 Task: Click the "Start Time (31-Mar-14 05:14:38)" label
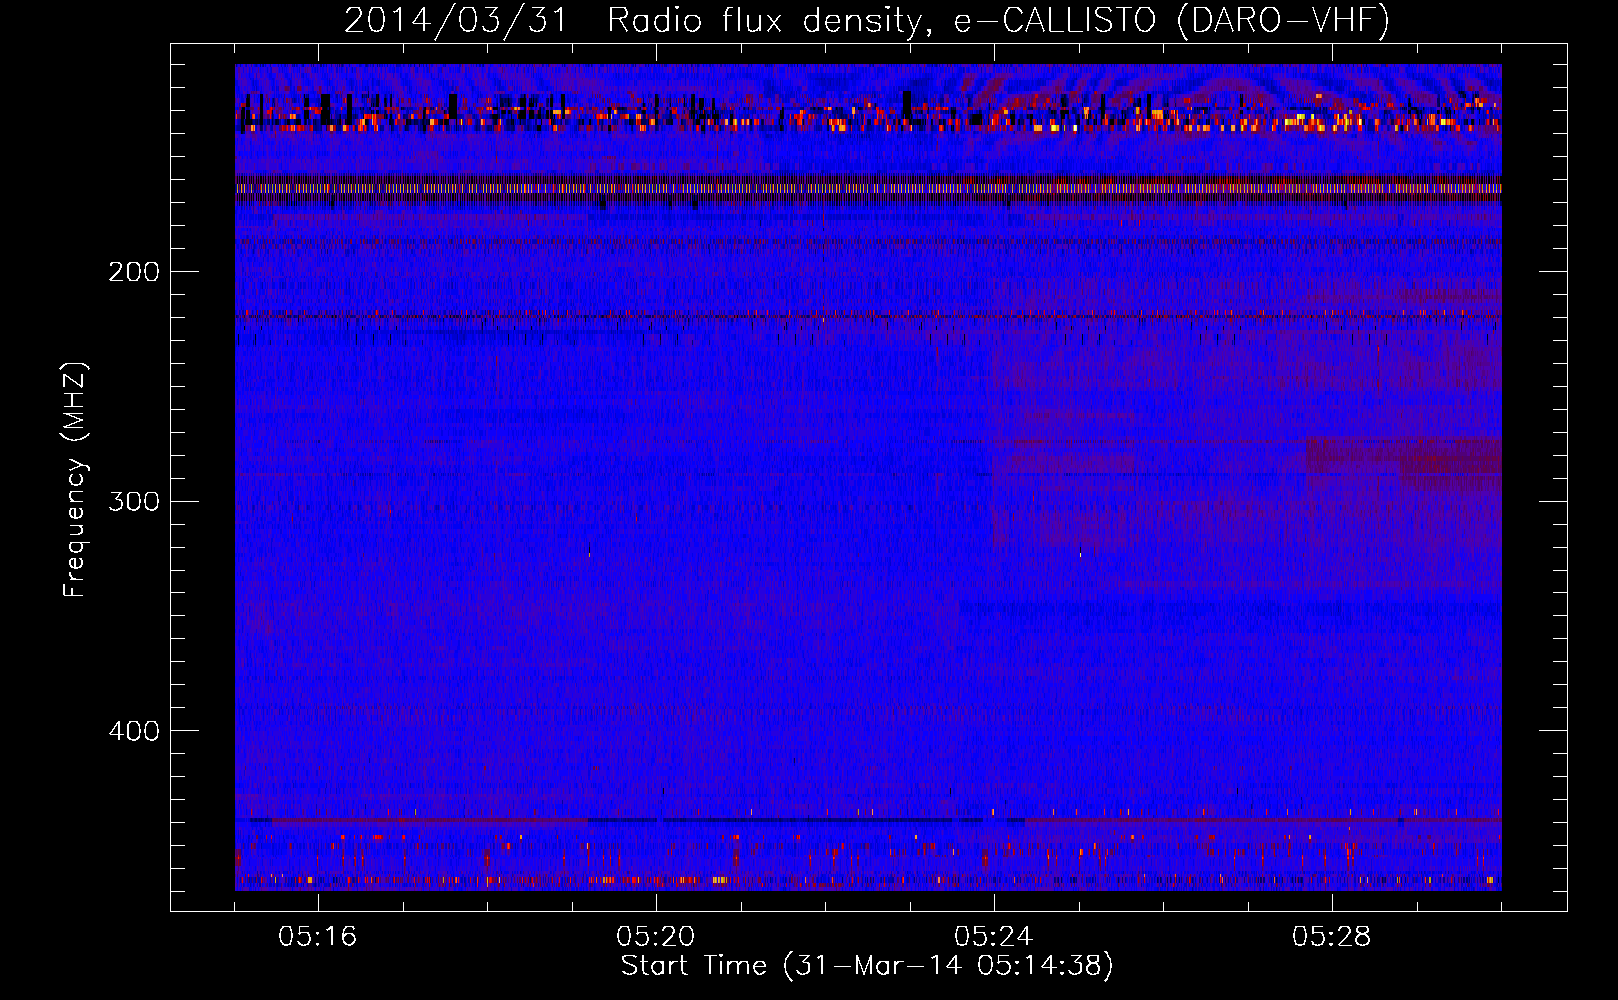tap(867, 966)
